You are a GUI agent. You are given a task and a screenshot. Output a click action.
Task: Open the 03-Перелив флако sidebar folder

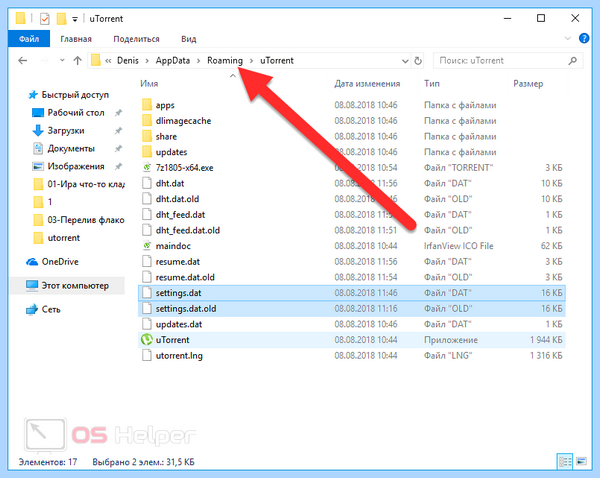78,220
